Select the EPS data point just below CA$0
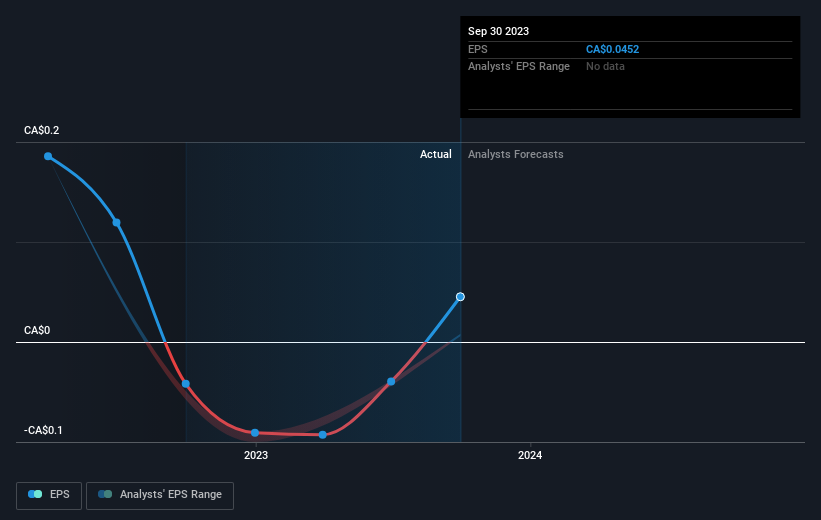Viewport: 821px width, 520px height. pos(185,384)
